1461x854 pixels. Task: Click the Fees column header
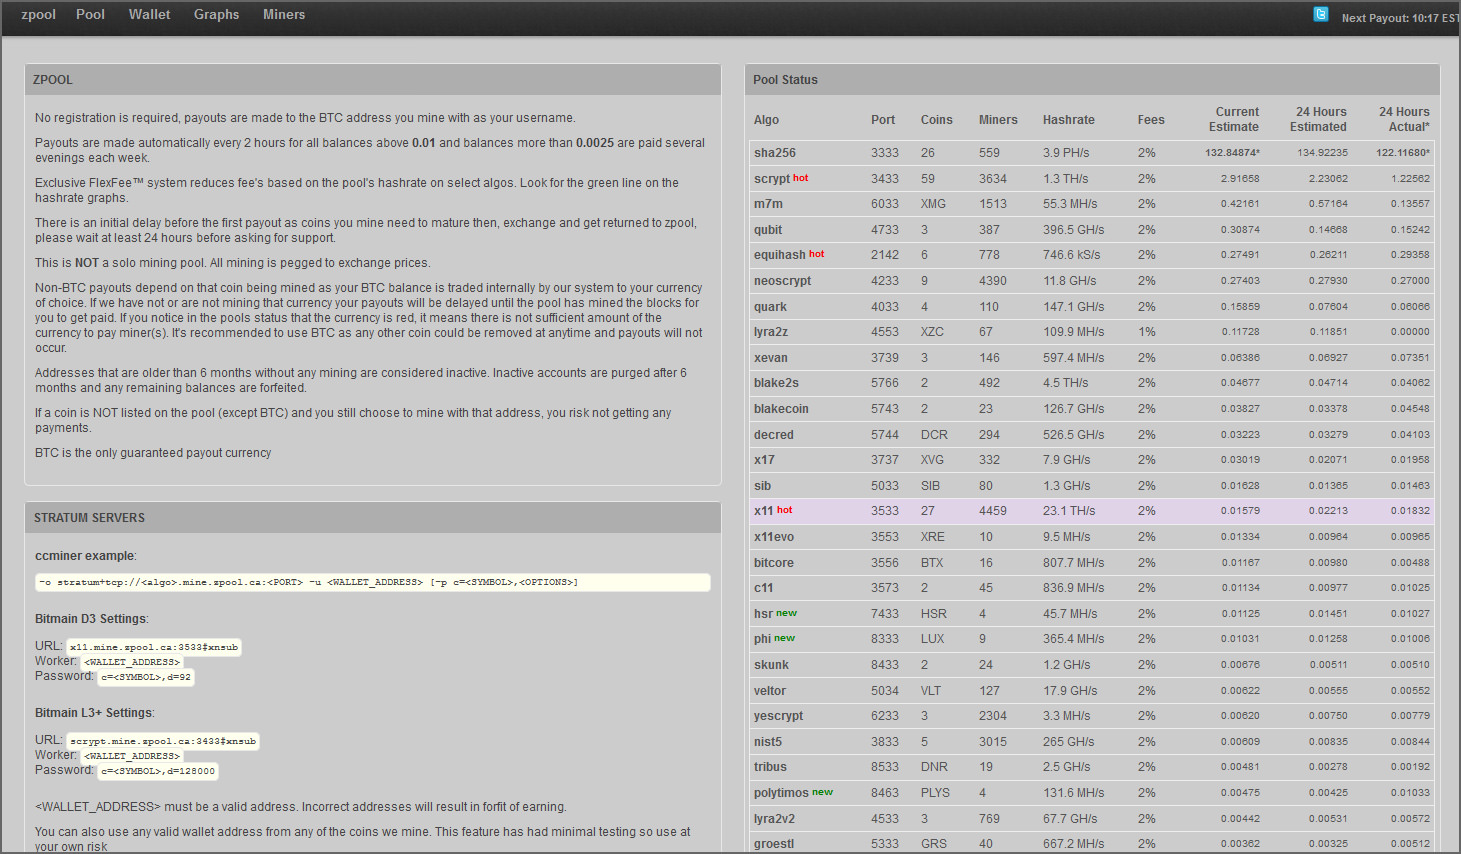click(x=1151, y=120)
